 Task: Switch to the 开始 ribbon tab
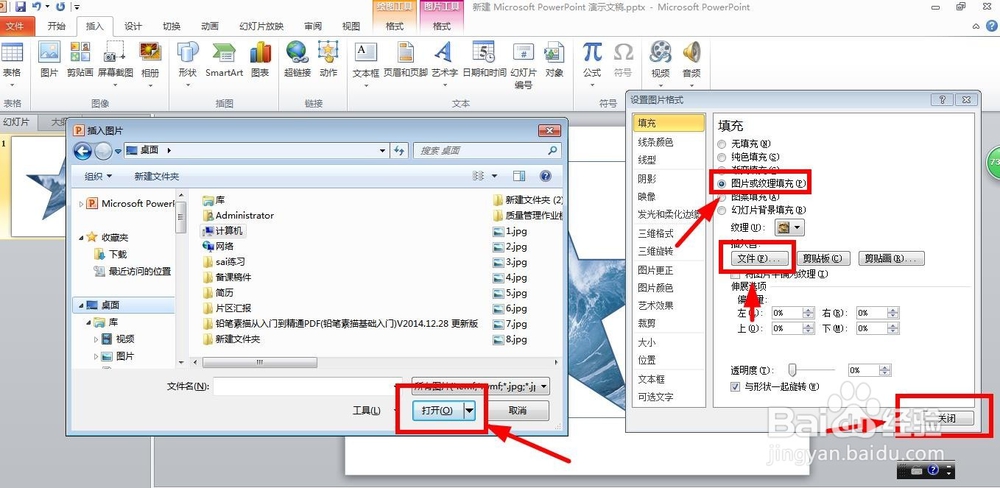[x=57, y=26]
